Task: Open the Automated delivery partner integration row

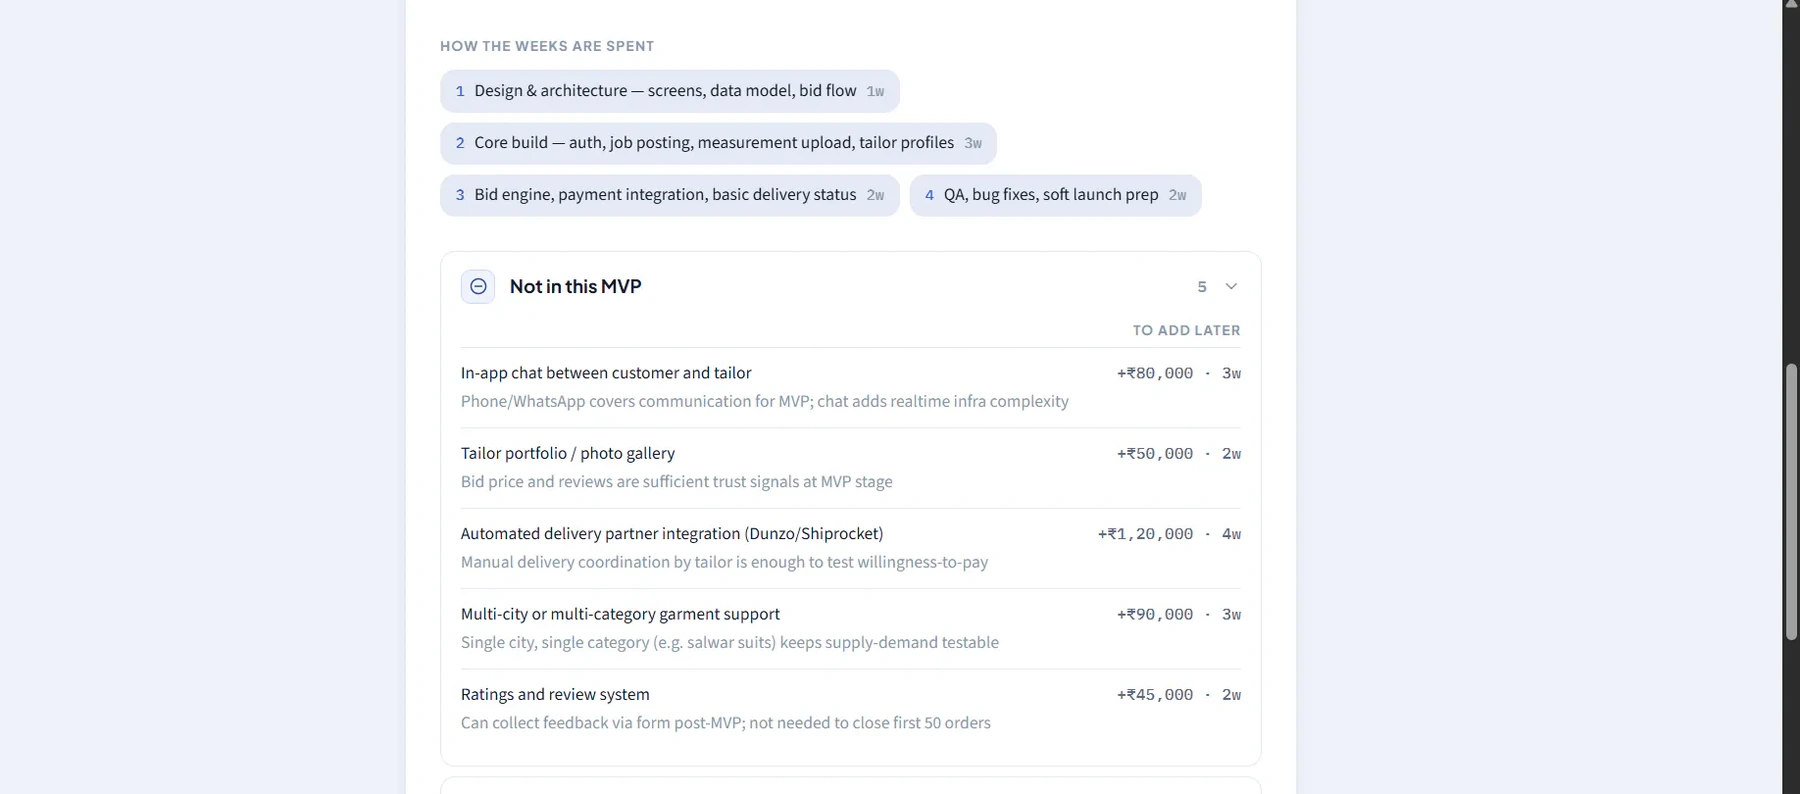Action: pos(850,548)
